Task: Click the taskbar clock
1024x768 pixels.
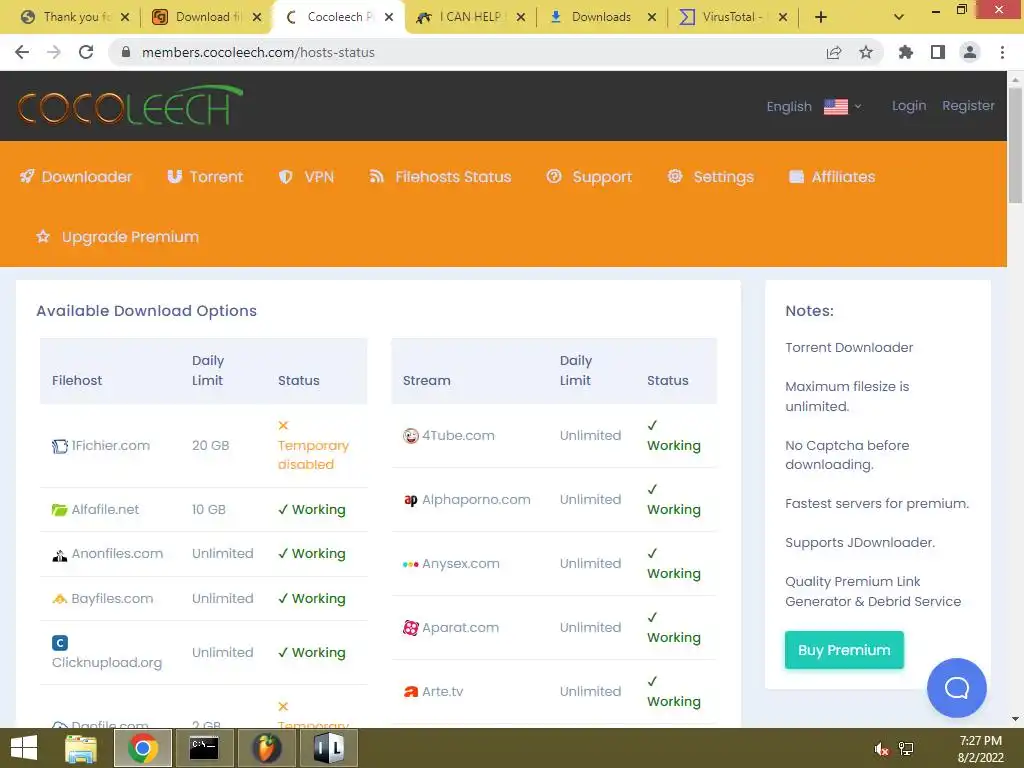Action: (x=980, y=749)
